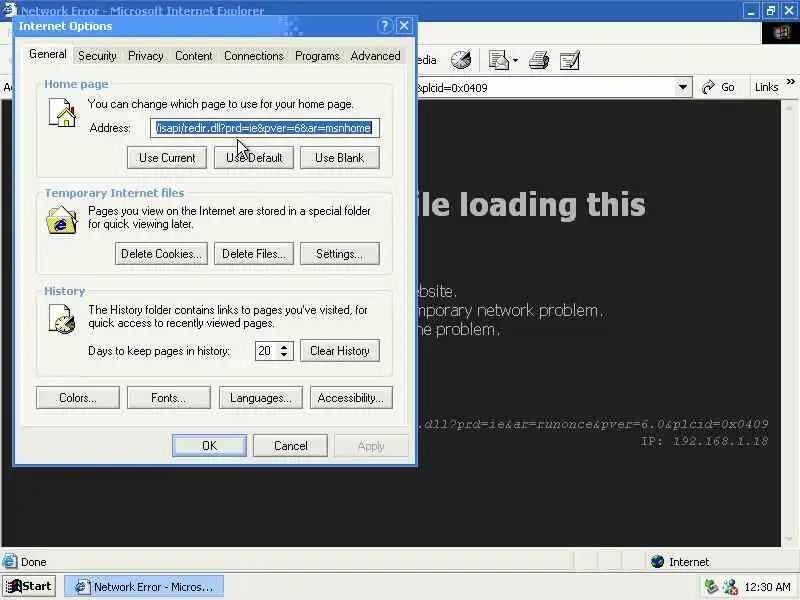
Task: Open the Privacy tab
Action: [145, 56]
